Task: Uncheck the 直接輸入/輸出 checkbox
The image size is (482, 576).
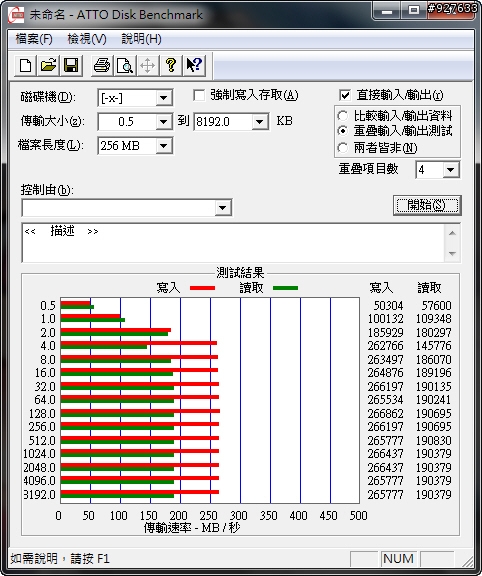Action: [345, 96]
